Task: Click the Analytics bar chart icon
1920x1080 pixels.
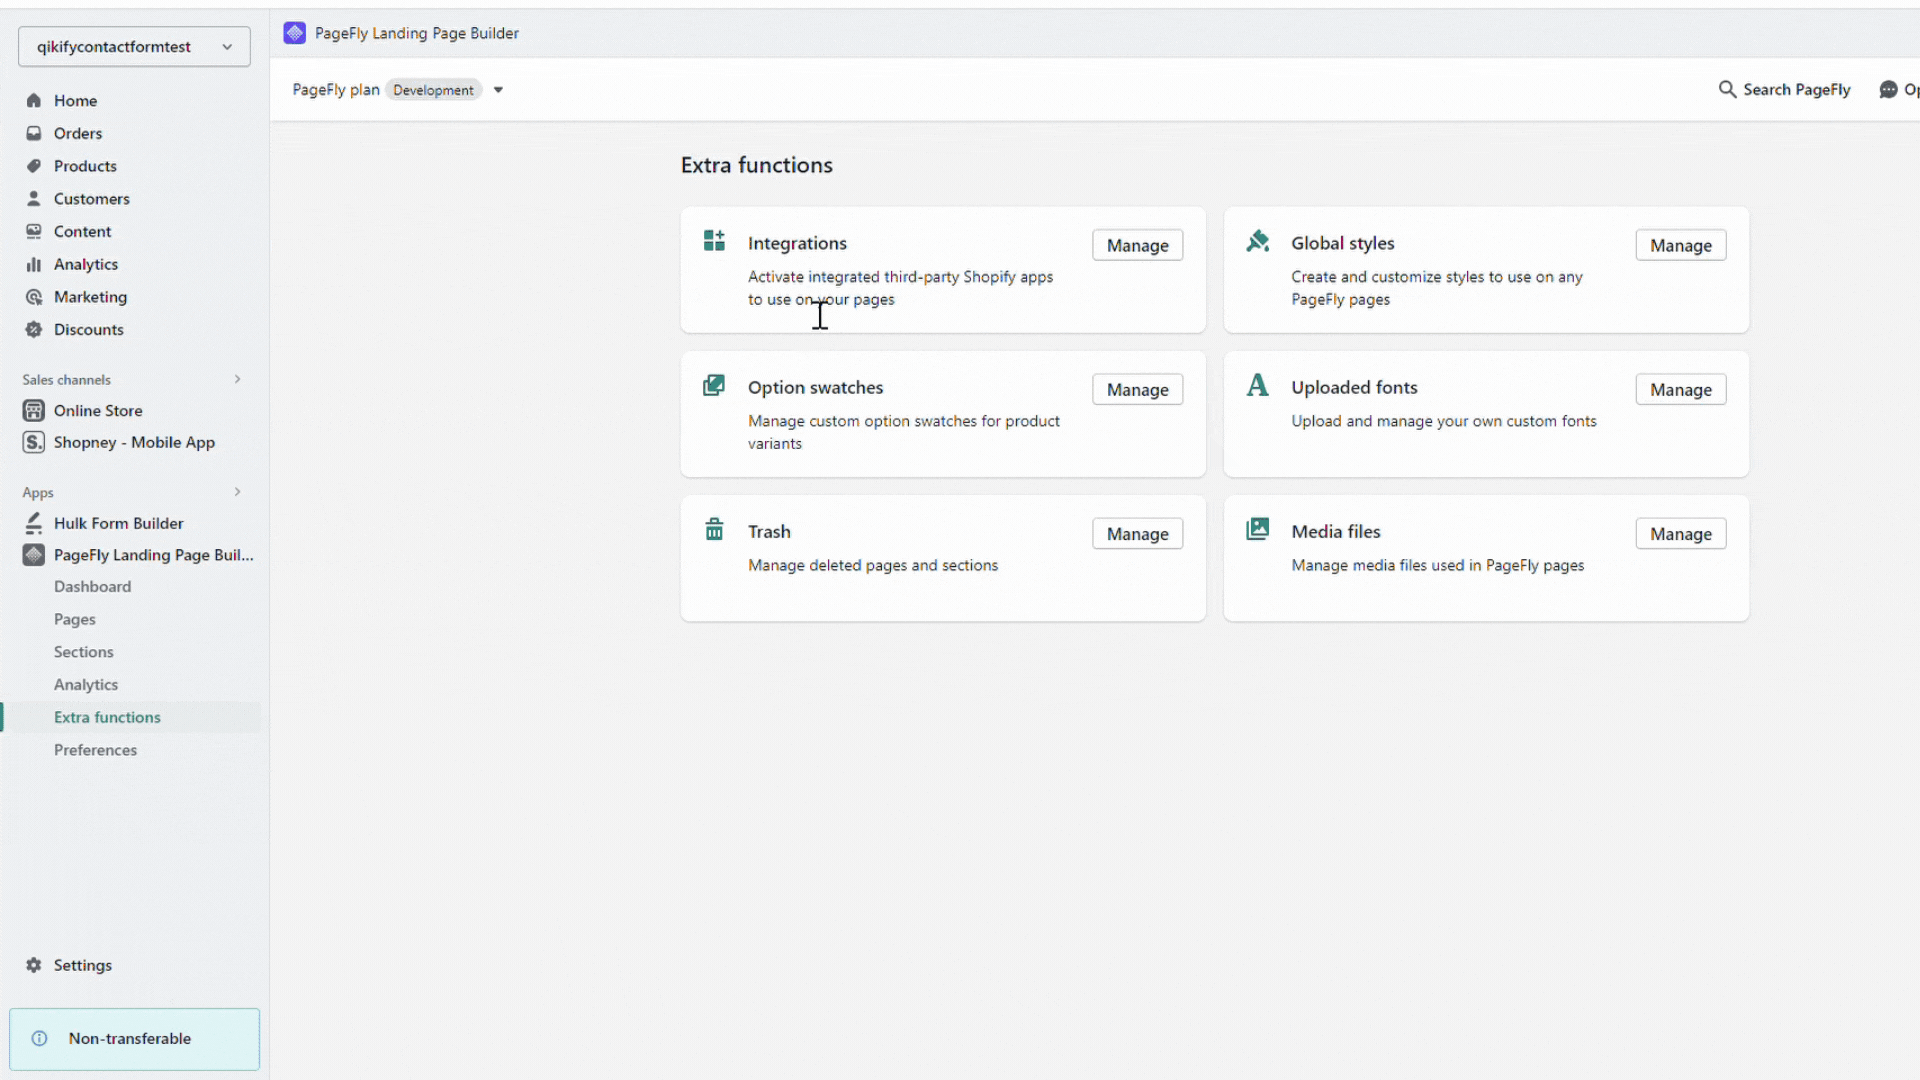Action: [x=34, y=265]
